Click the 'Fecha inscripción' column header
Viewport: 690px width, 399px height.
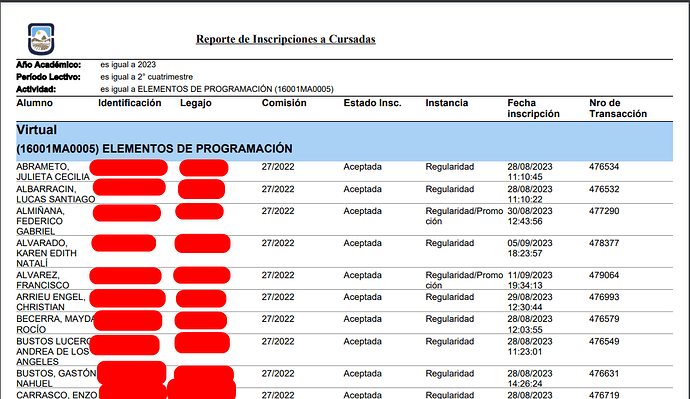(x=533, y=109)
